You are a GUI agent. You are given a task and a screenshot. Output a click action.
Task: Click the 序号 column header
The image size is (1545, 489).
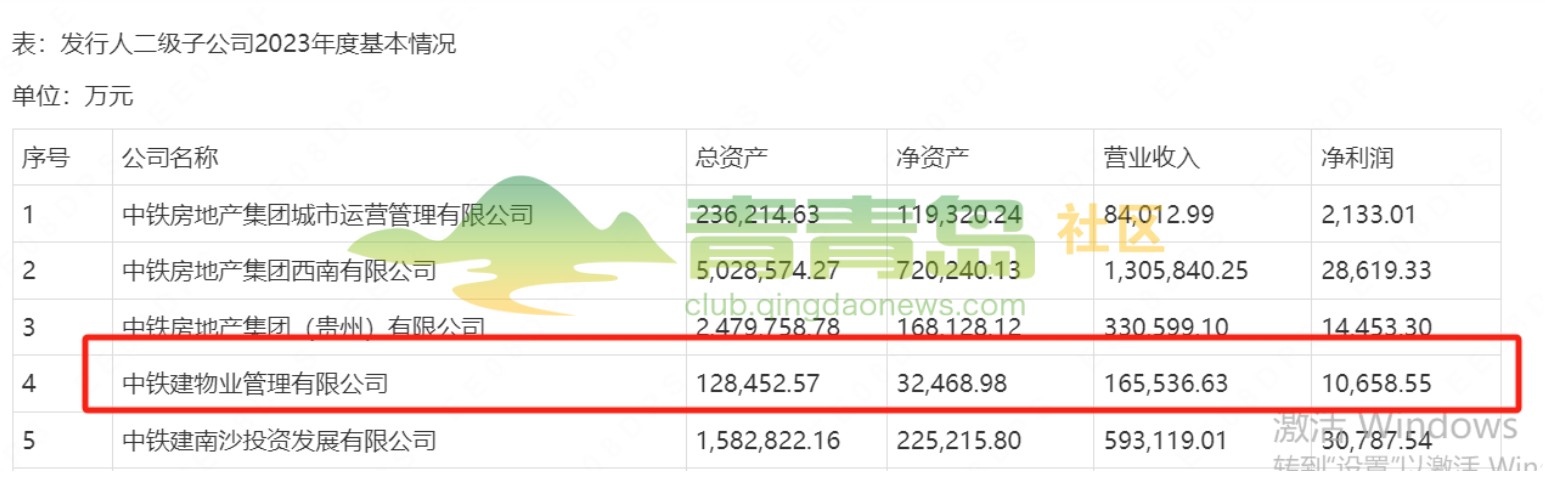47,158
